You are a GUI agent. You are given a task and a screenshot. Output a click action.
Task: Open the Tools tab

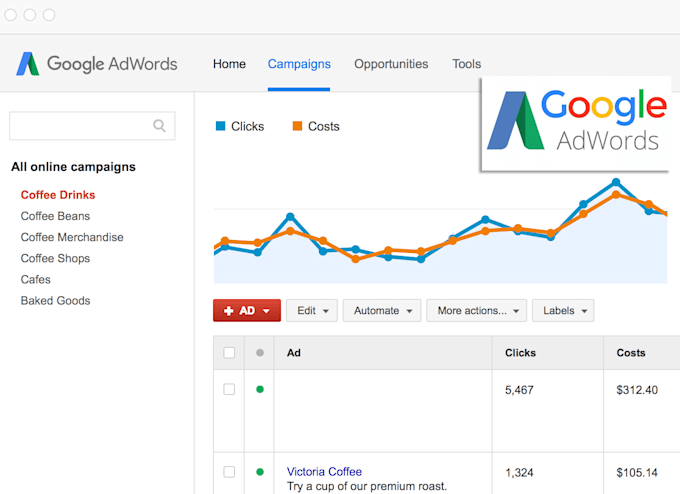[467, 64]
